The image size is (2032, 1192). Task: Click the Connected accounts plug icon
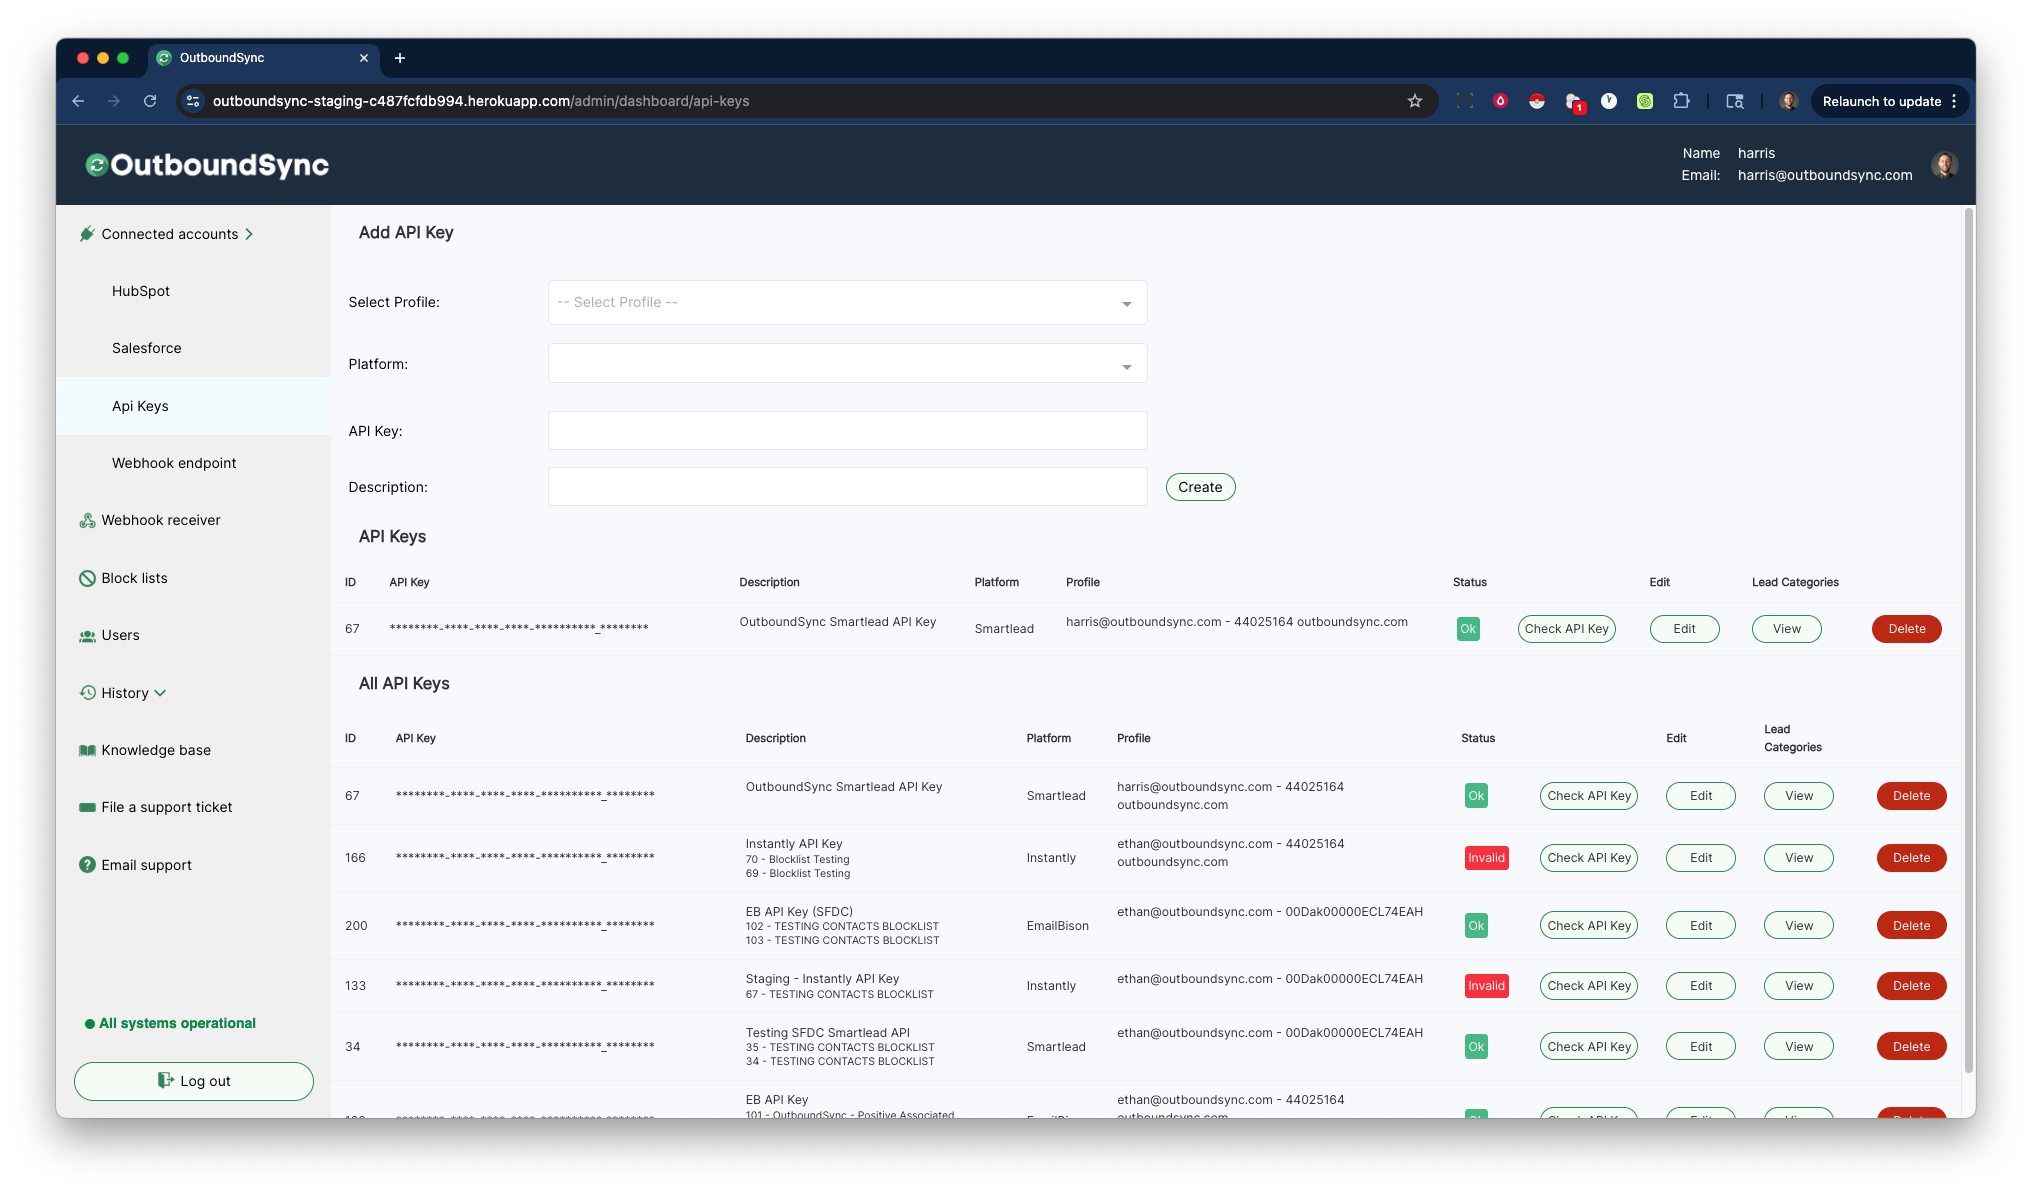click(88, 233)
